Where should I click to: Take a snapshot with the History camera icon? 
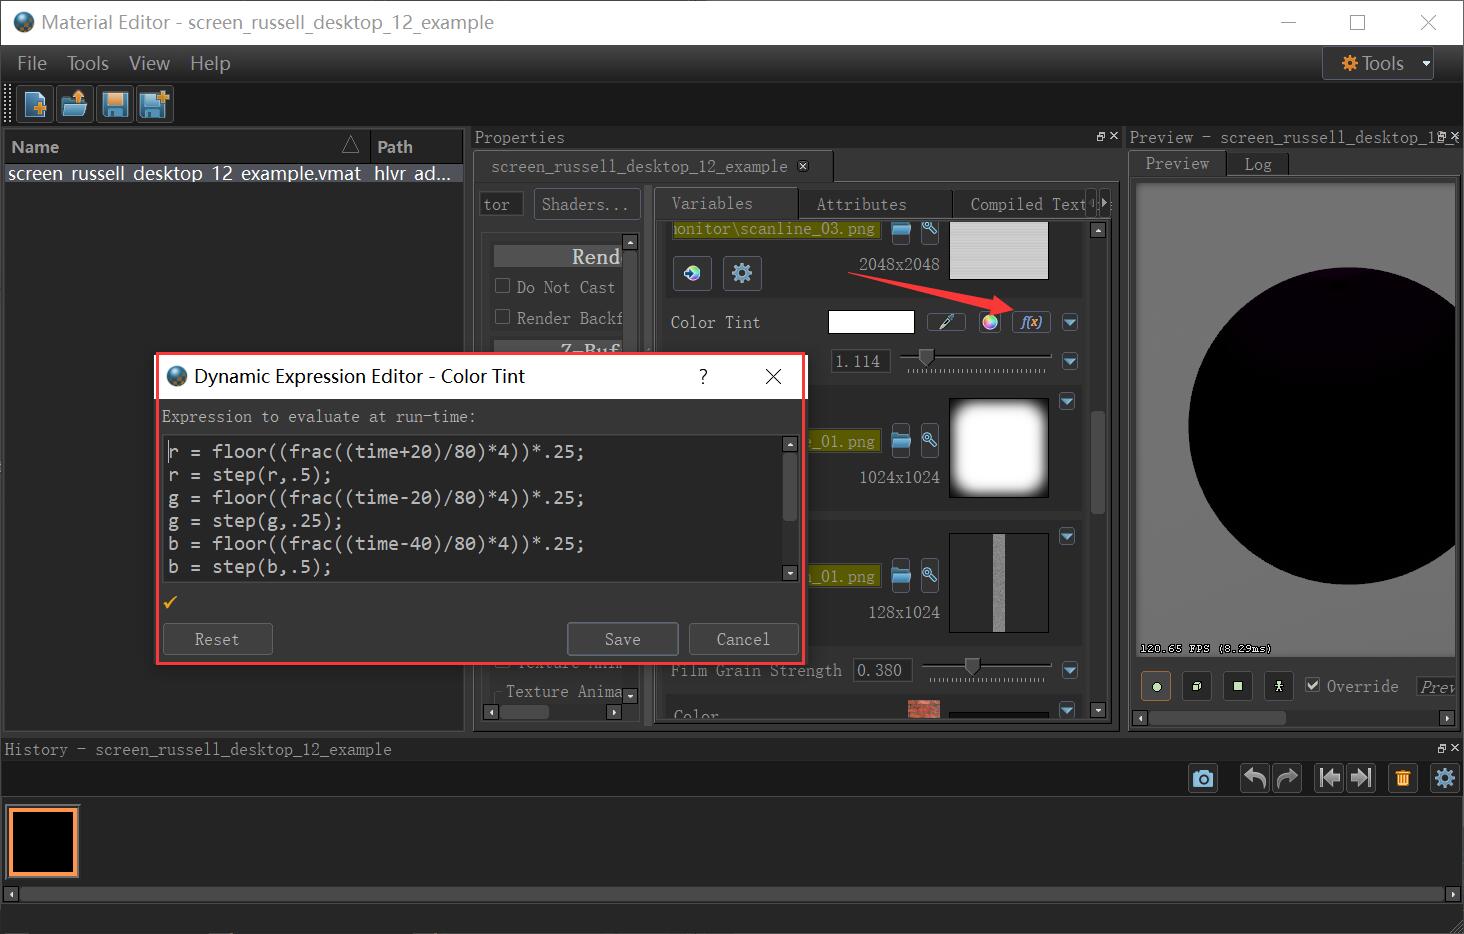pyautogui.click(x=1203, y=778)
